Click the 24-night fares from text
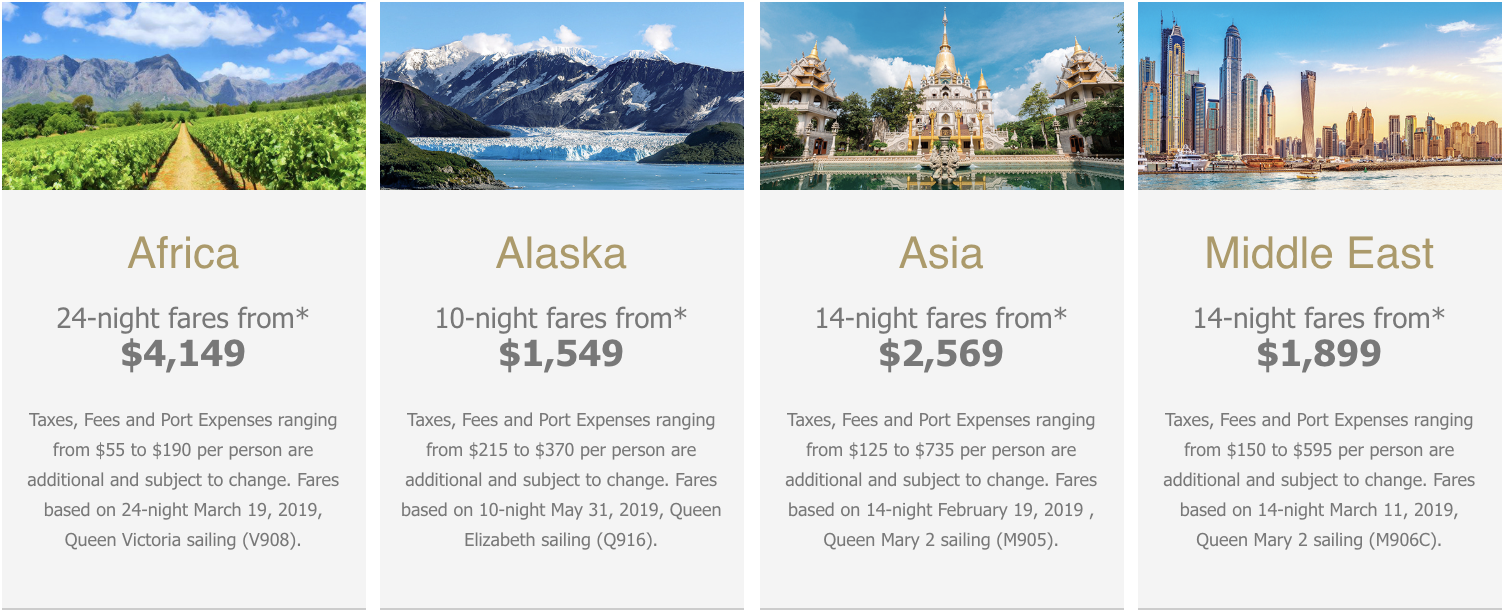The width and height of the screenshot is (1504, 610). coord(183,318)
